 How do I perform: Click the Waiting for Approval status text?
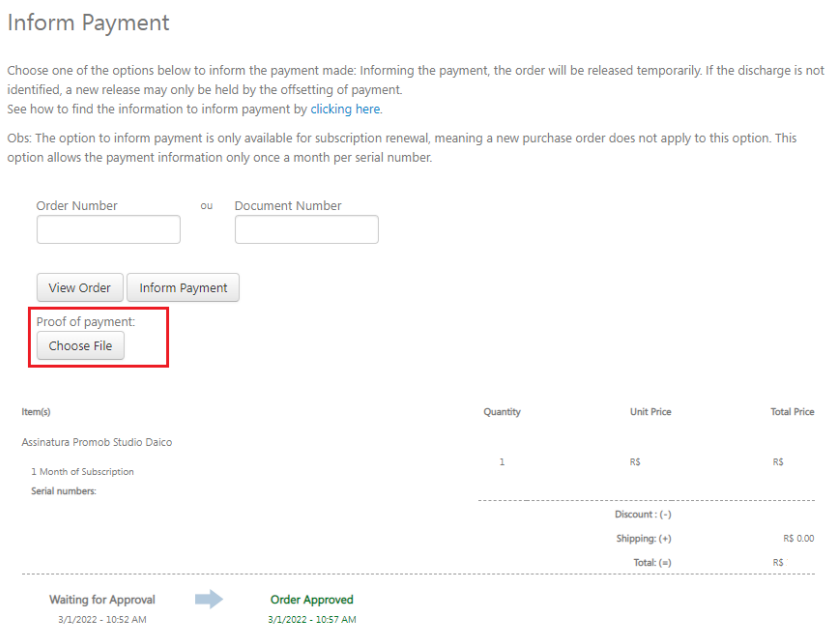coord(102,599)
